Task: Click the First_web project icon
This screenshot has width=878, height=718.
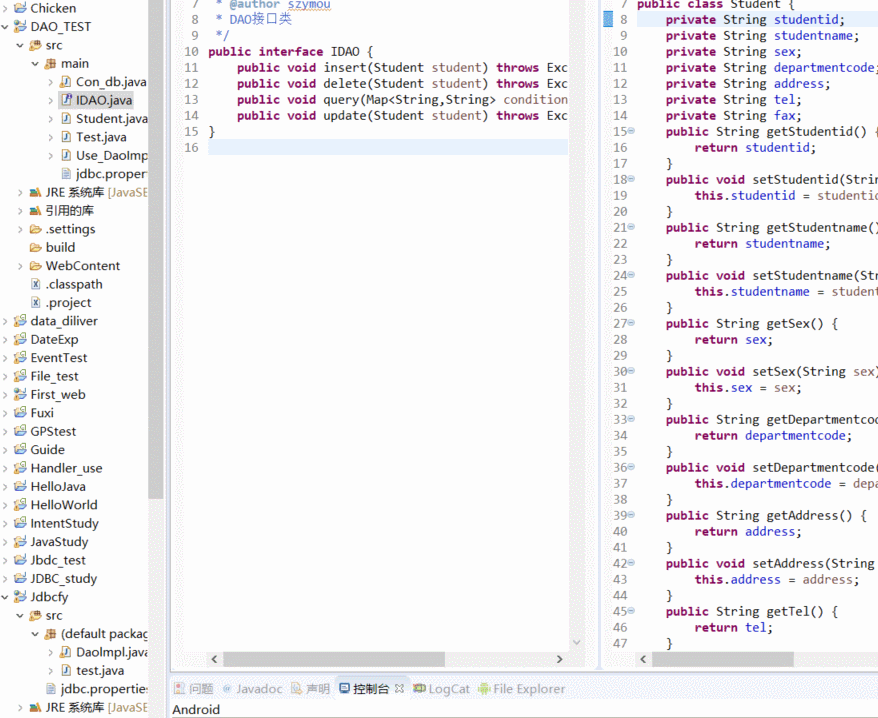Action: 20,395
